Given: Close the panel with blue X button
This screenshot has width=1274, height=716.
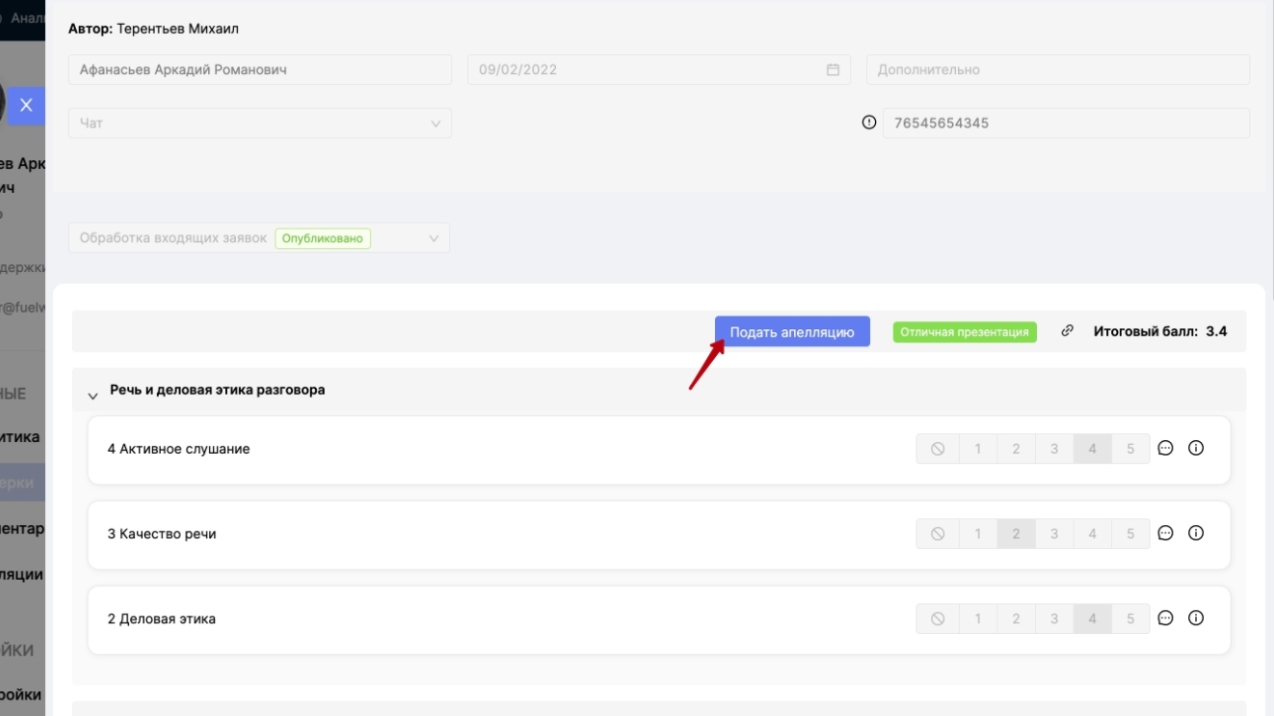Looking at the screenshot, I should pos(26,104).
